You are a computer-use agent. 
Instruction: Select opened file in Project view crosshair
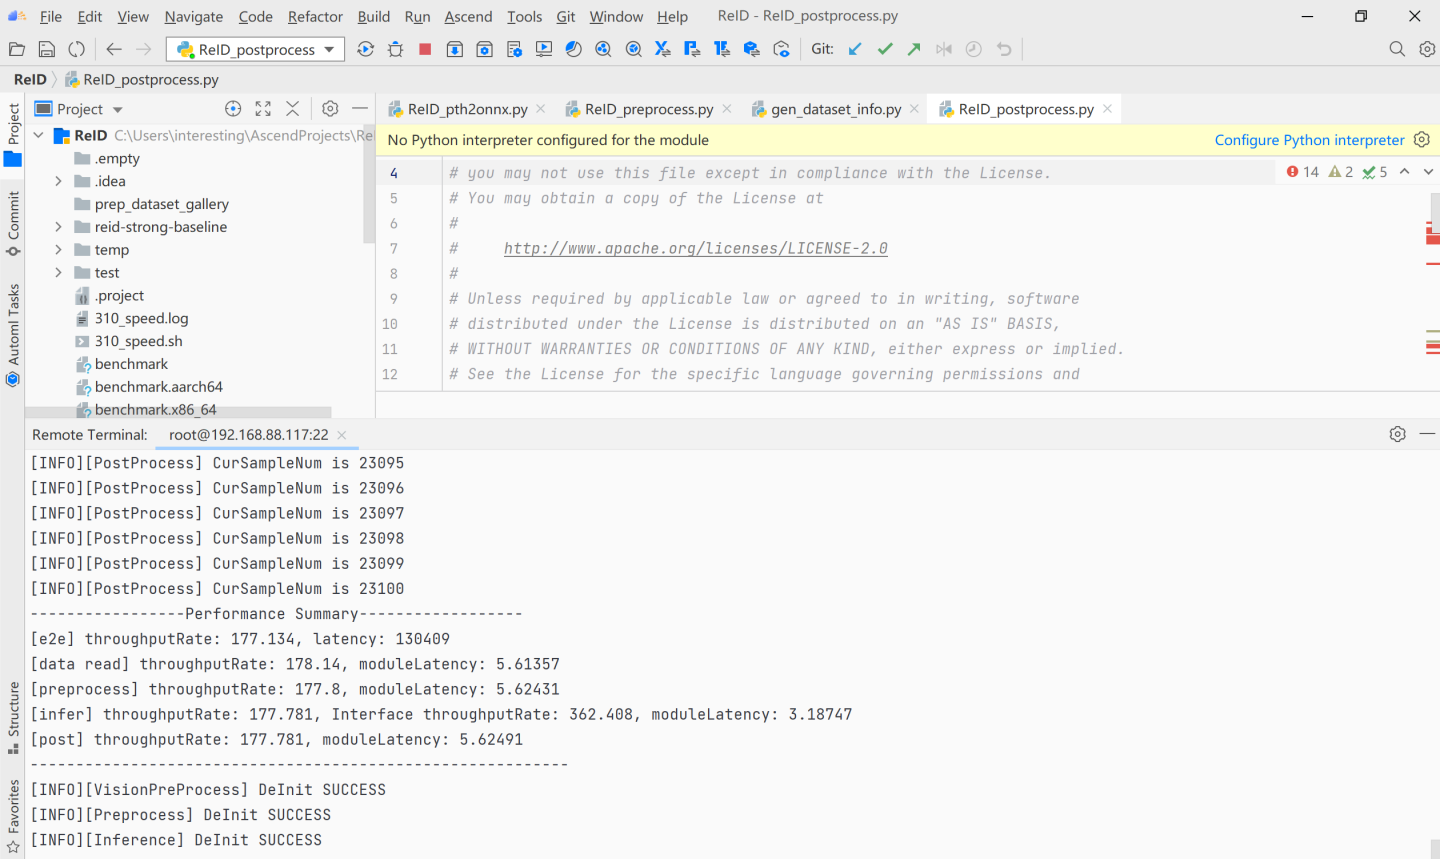point(233,108)
